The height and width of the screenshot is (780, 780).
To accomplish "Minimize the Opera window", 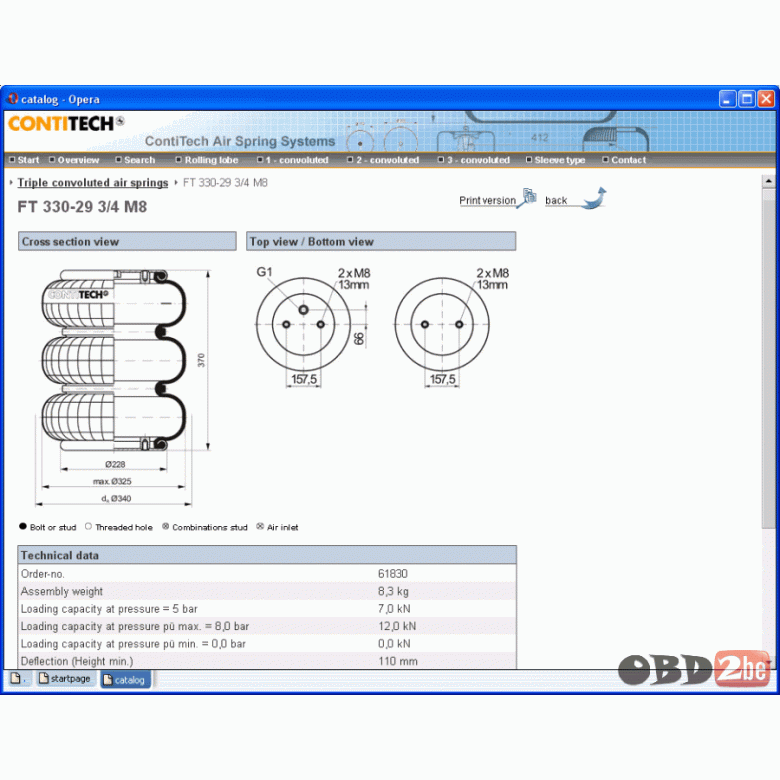I will [x=728, y=98].
